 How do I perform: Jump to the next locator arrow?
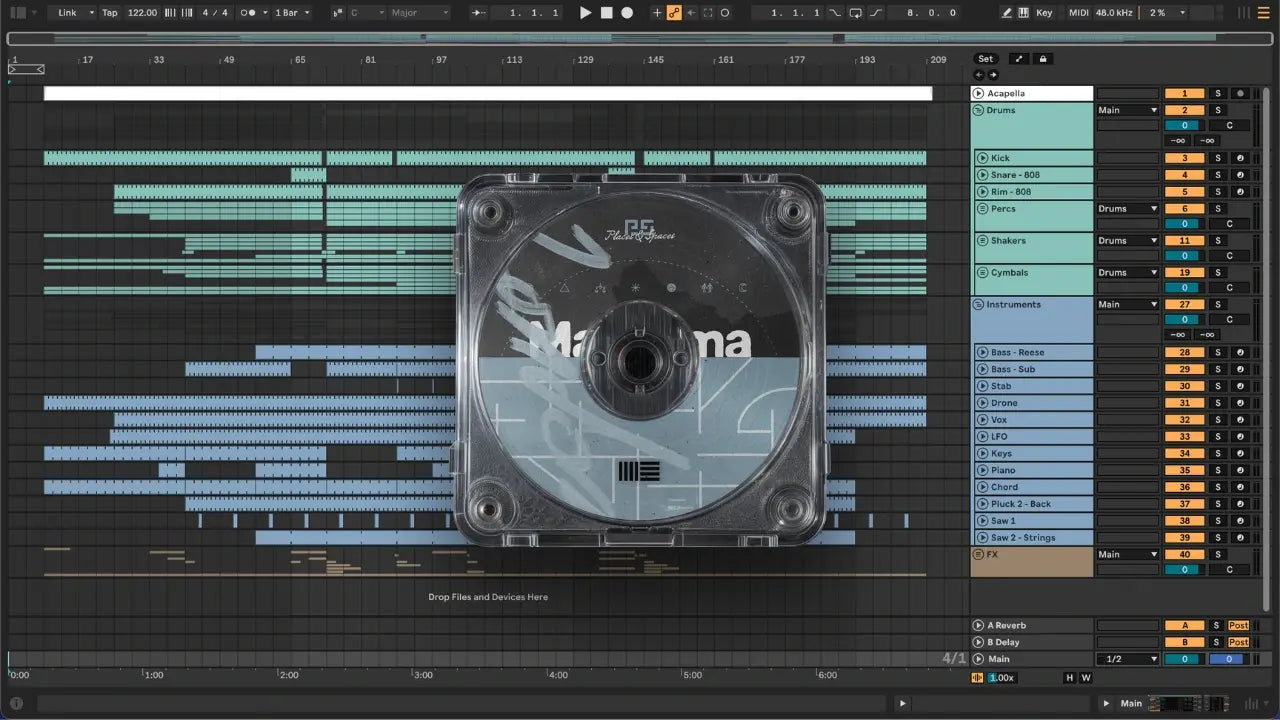coord(993,75)
